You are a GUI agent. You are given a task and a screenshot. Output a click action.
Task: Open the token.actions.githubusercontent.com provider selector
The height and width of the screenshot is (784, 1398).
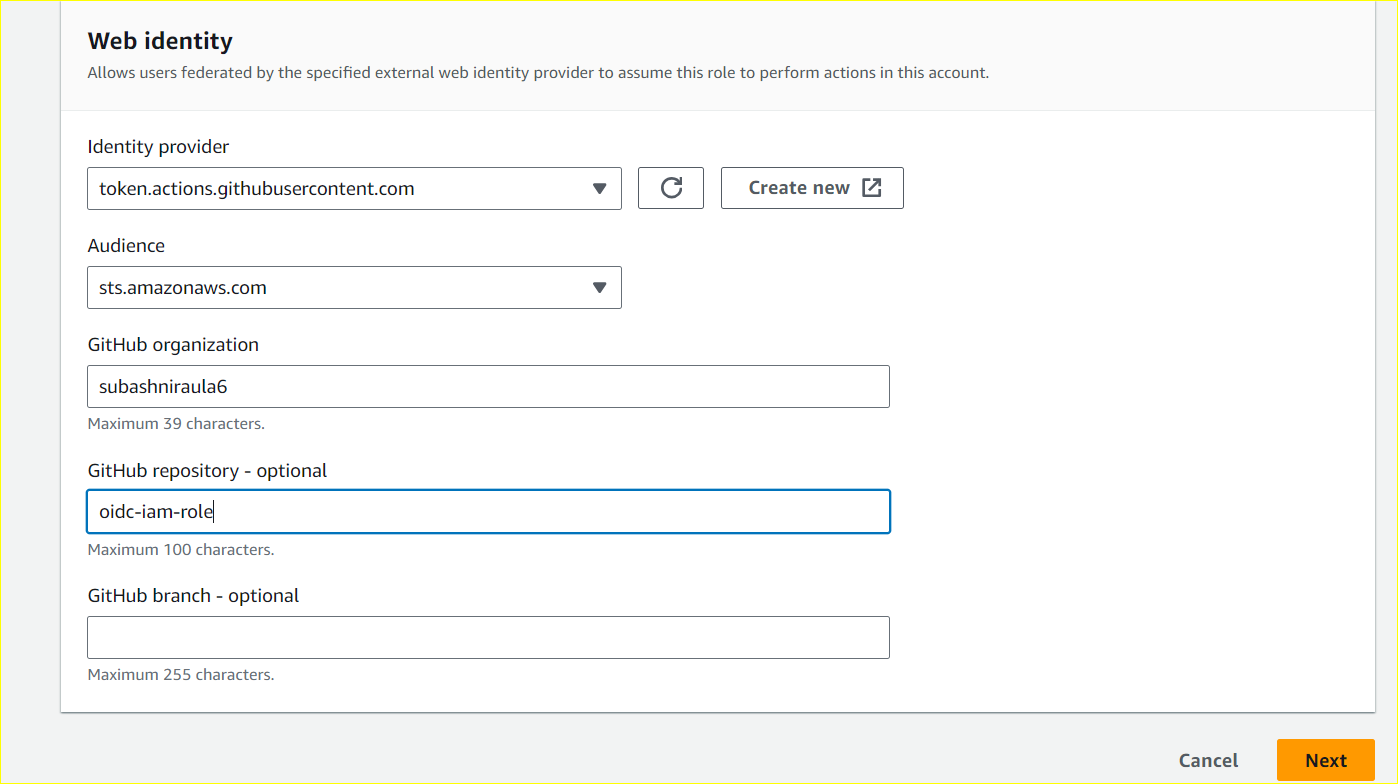click(x=354, y=188)
